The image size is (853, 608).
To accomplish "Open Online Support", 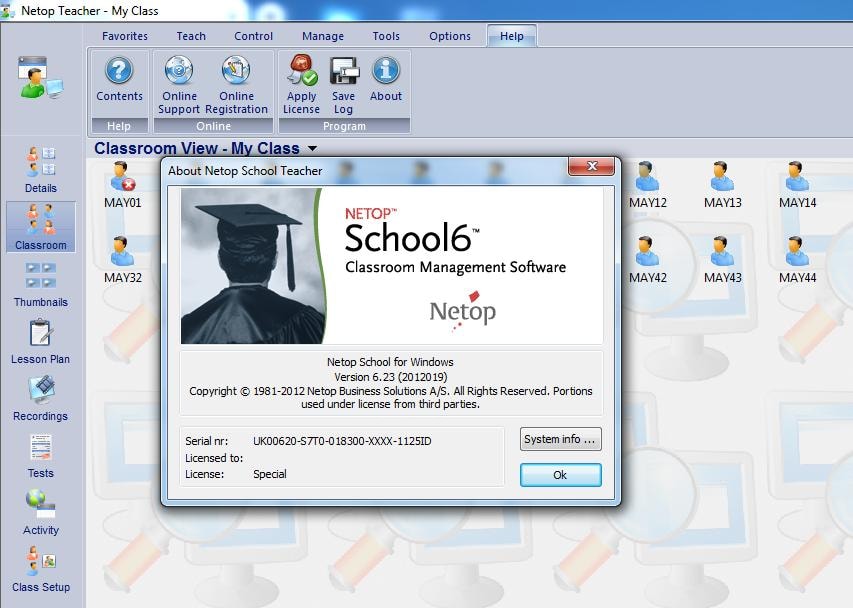I will tap(179, 85).
